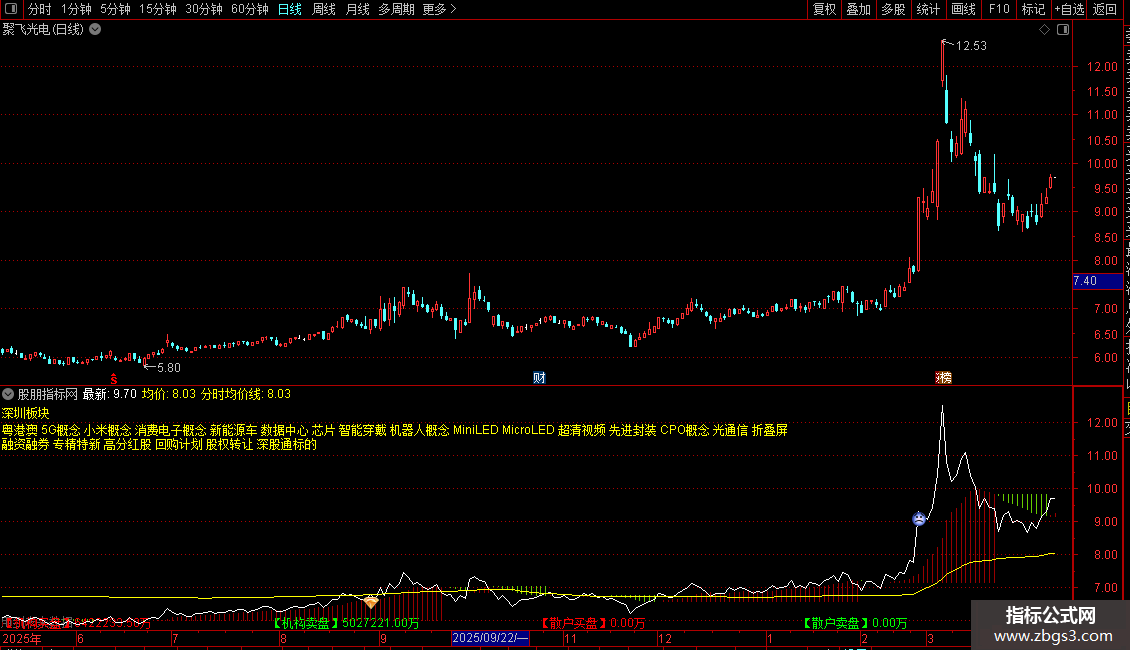Open the 复权 price adjustment option
Screen dimensions: 1130x650
(824, 9)
